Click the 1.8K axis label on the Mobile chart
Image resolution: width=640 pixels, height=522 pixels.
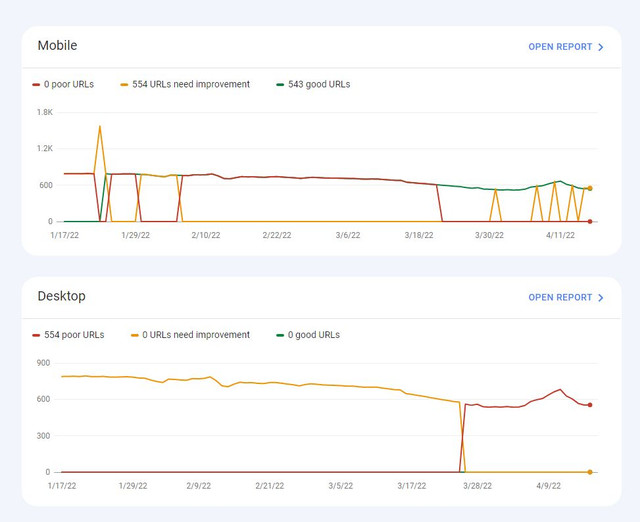pos(45,112)
